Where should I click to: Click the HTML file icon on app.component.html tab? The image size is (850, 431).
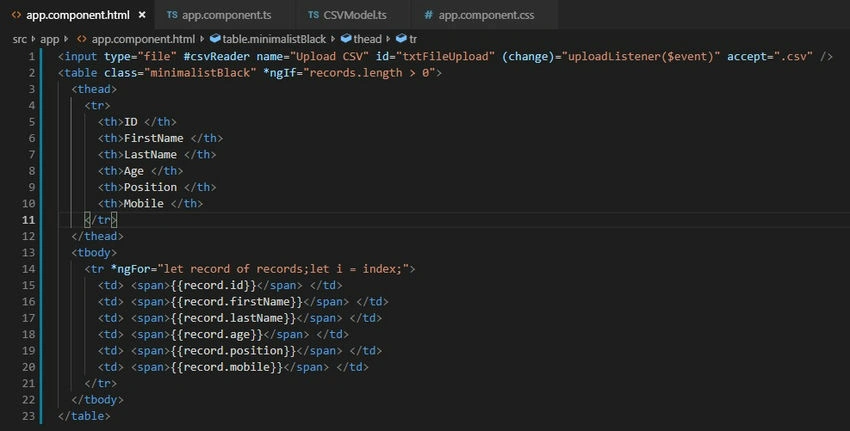tap(16, 15)
